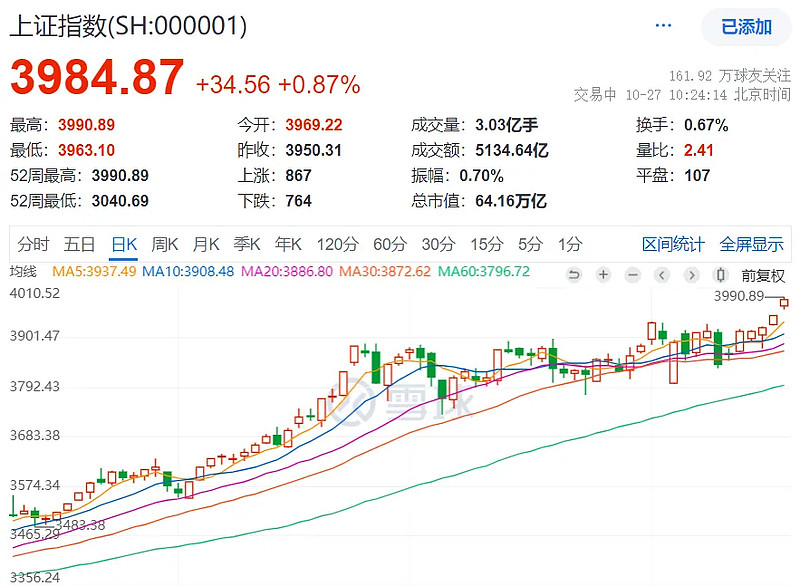The width and height of the screenshot is (800, 586).
Task: Click the change value +34.56
Action: (x=233, y=85)
